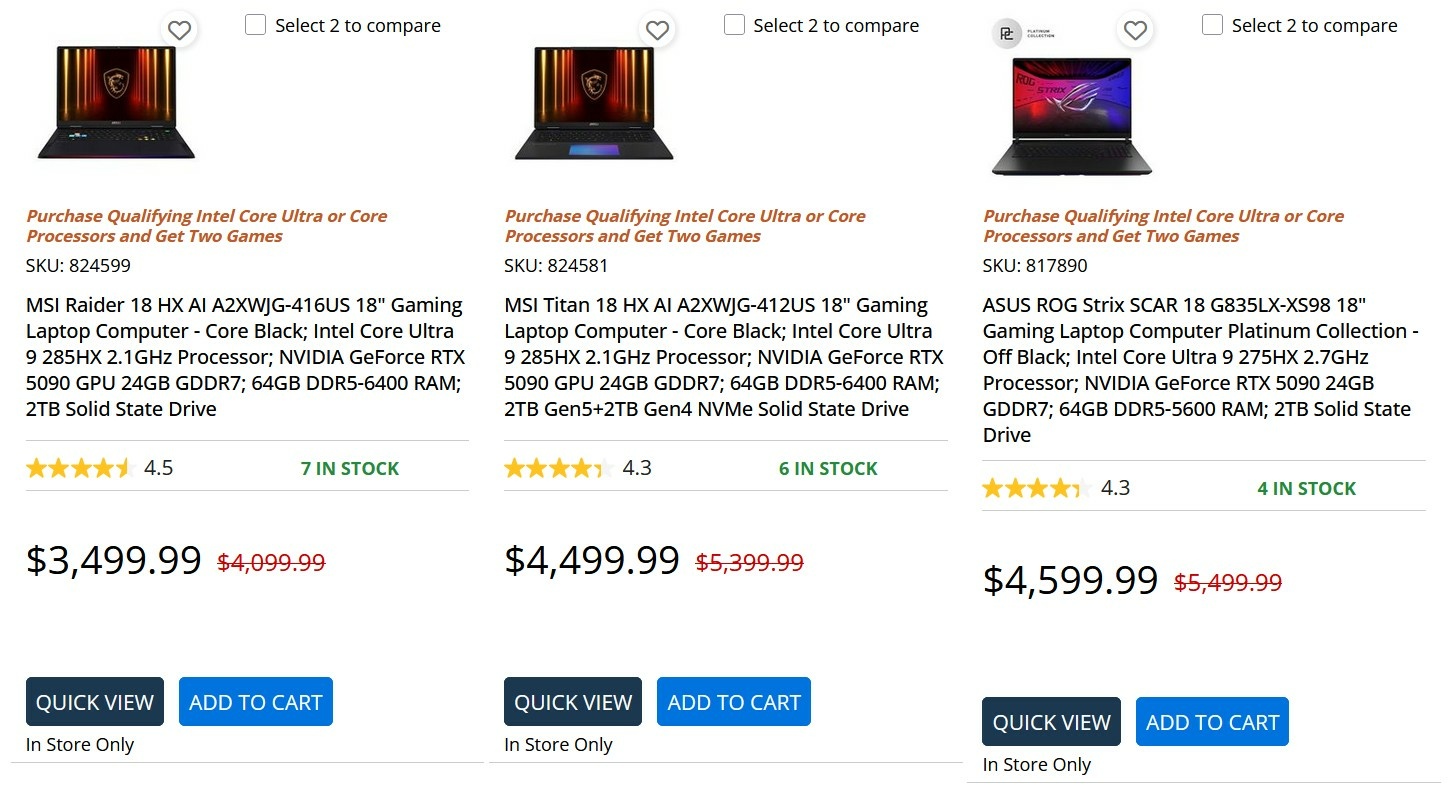
Task: Open the two games promo link above SKU 824581
Action: (685, 226)
